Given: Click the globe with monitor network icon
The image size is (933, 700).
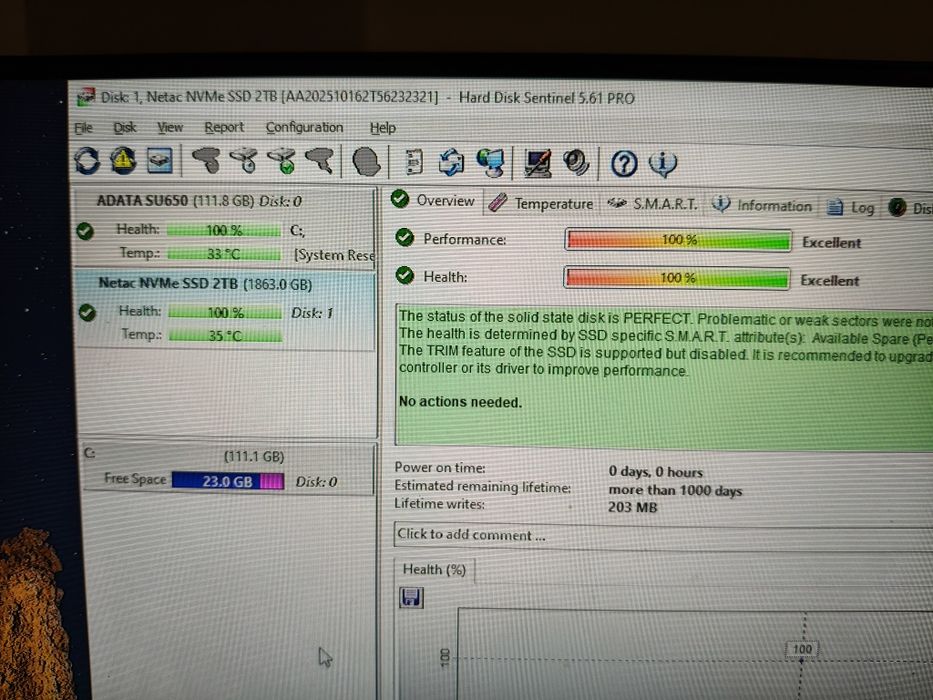Looking at the screenshot, I should tap(491, 163).
